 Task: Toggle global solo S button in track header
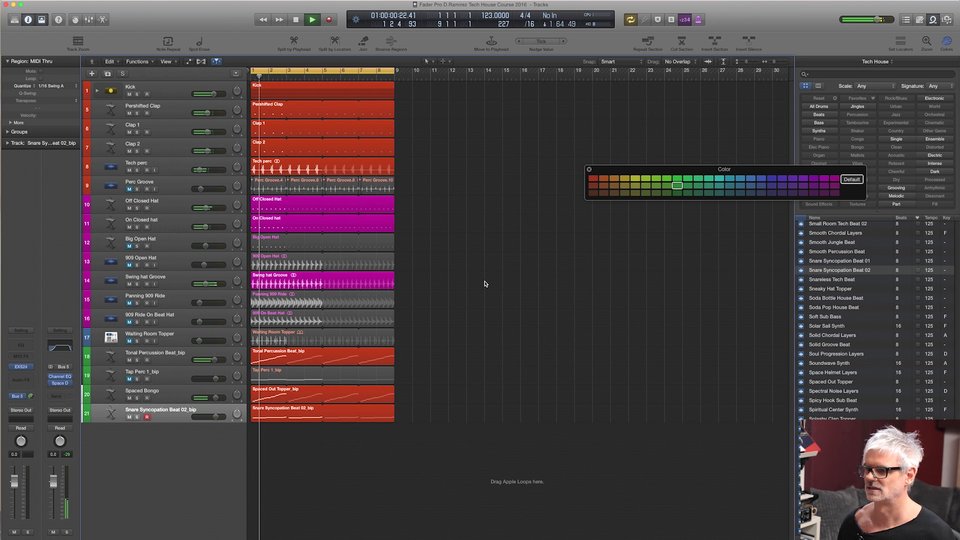pos(122,73)
